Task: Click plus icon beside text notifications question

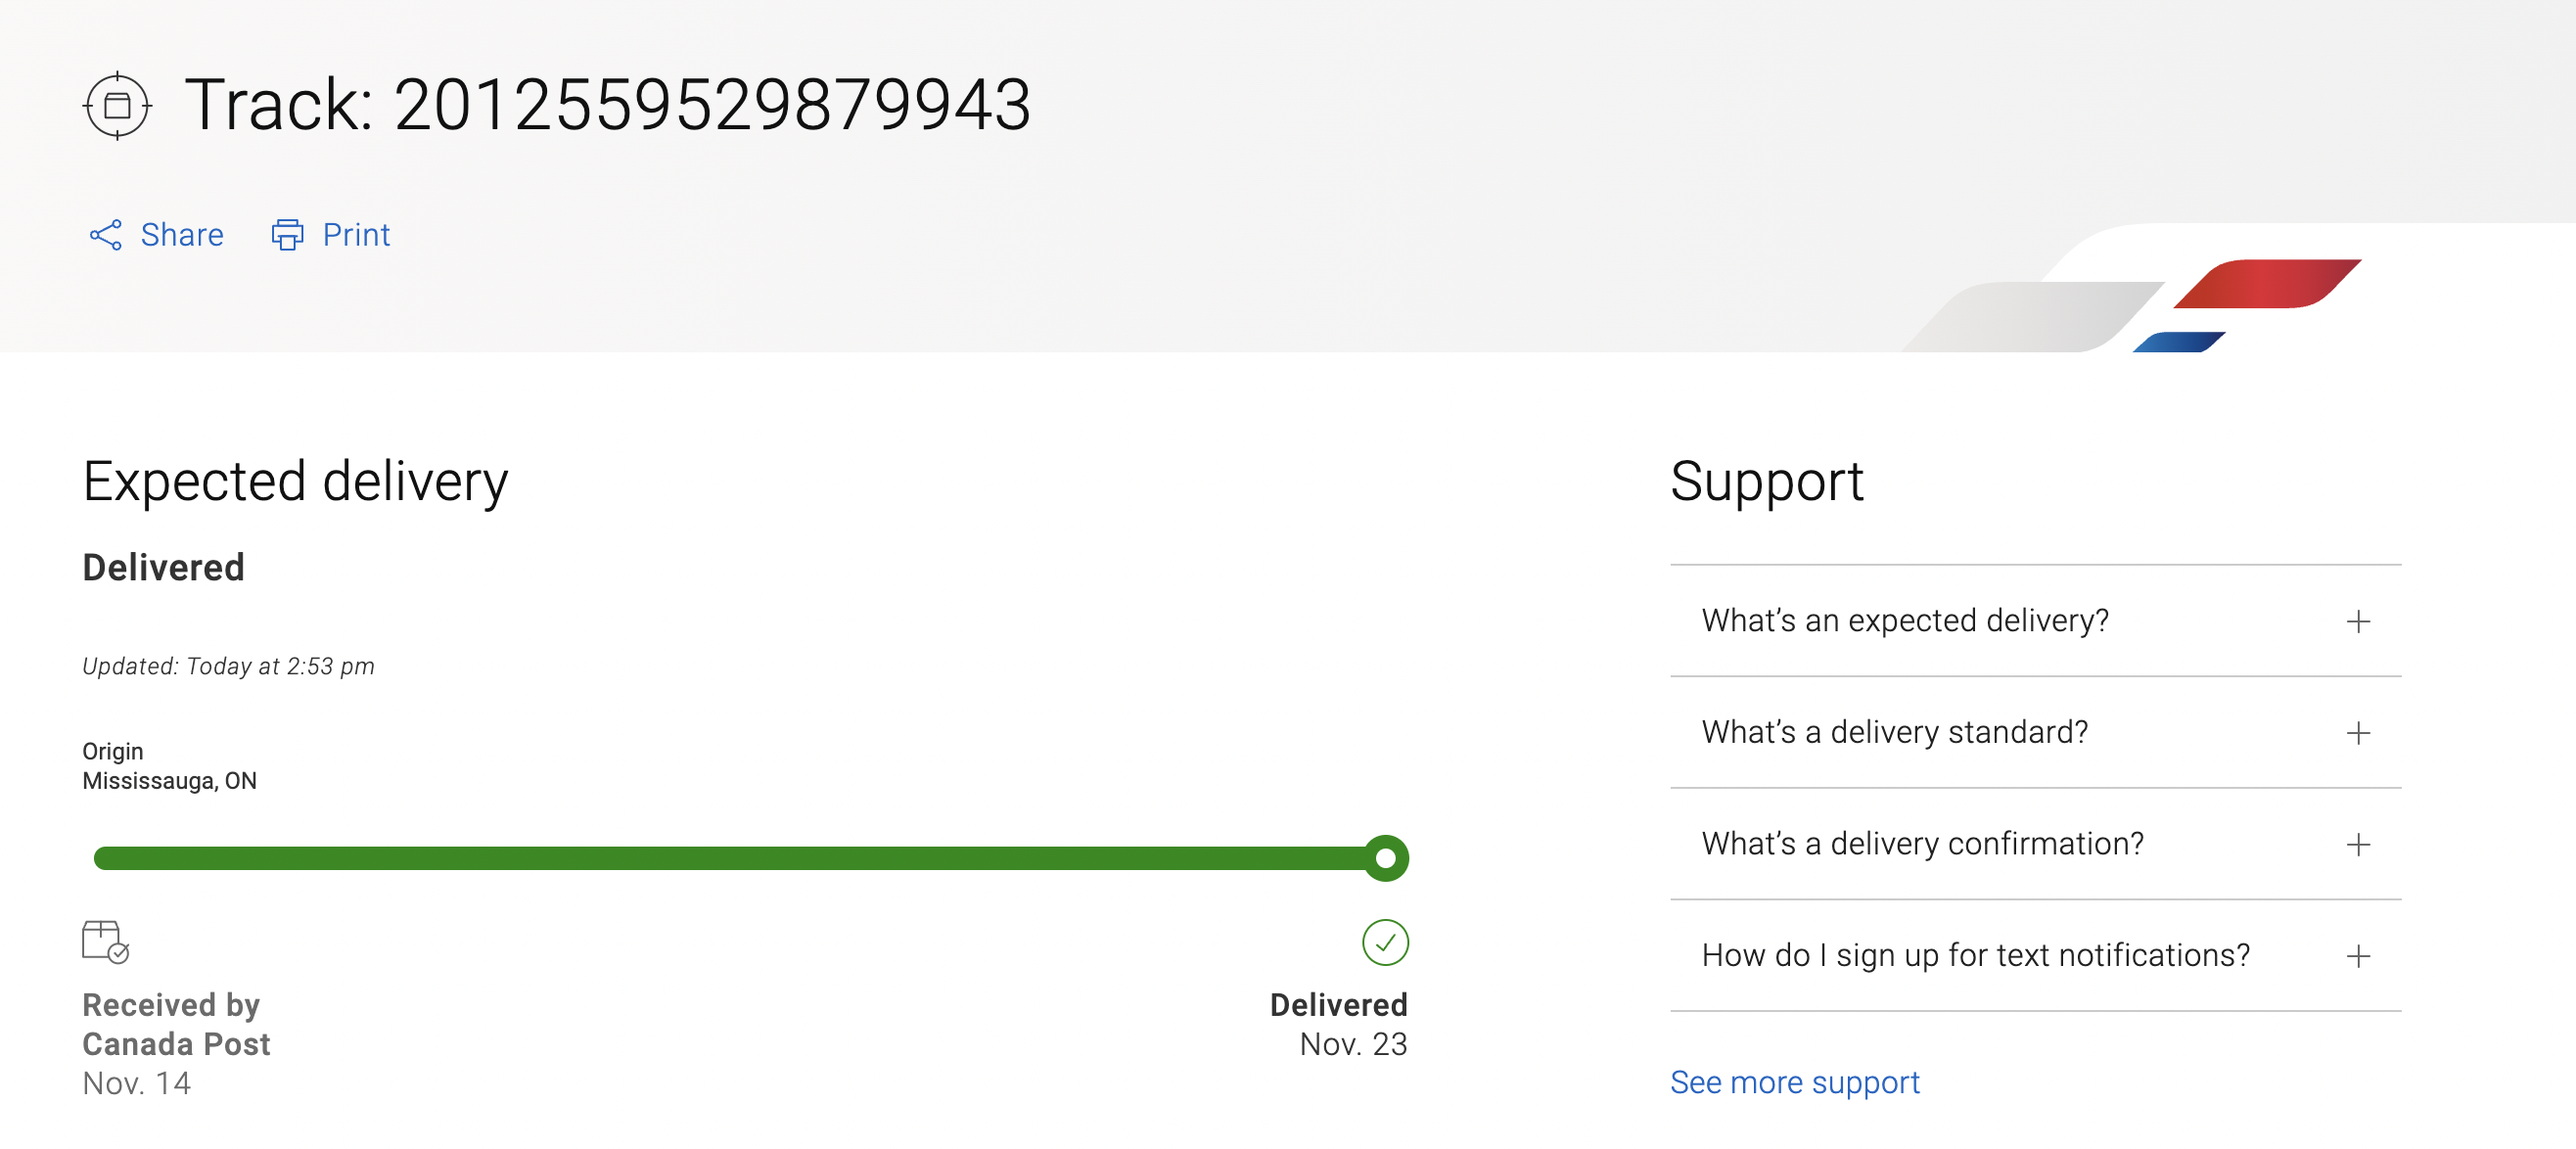Action: click(2357, 956)
